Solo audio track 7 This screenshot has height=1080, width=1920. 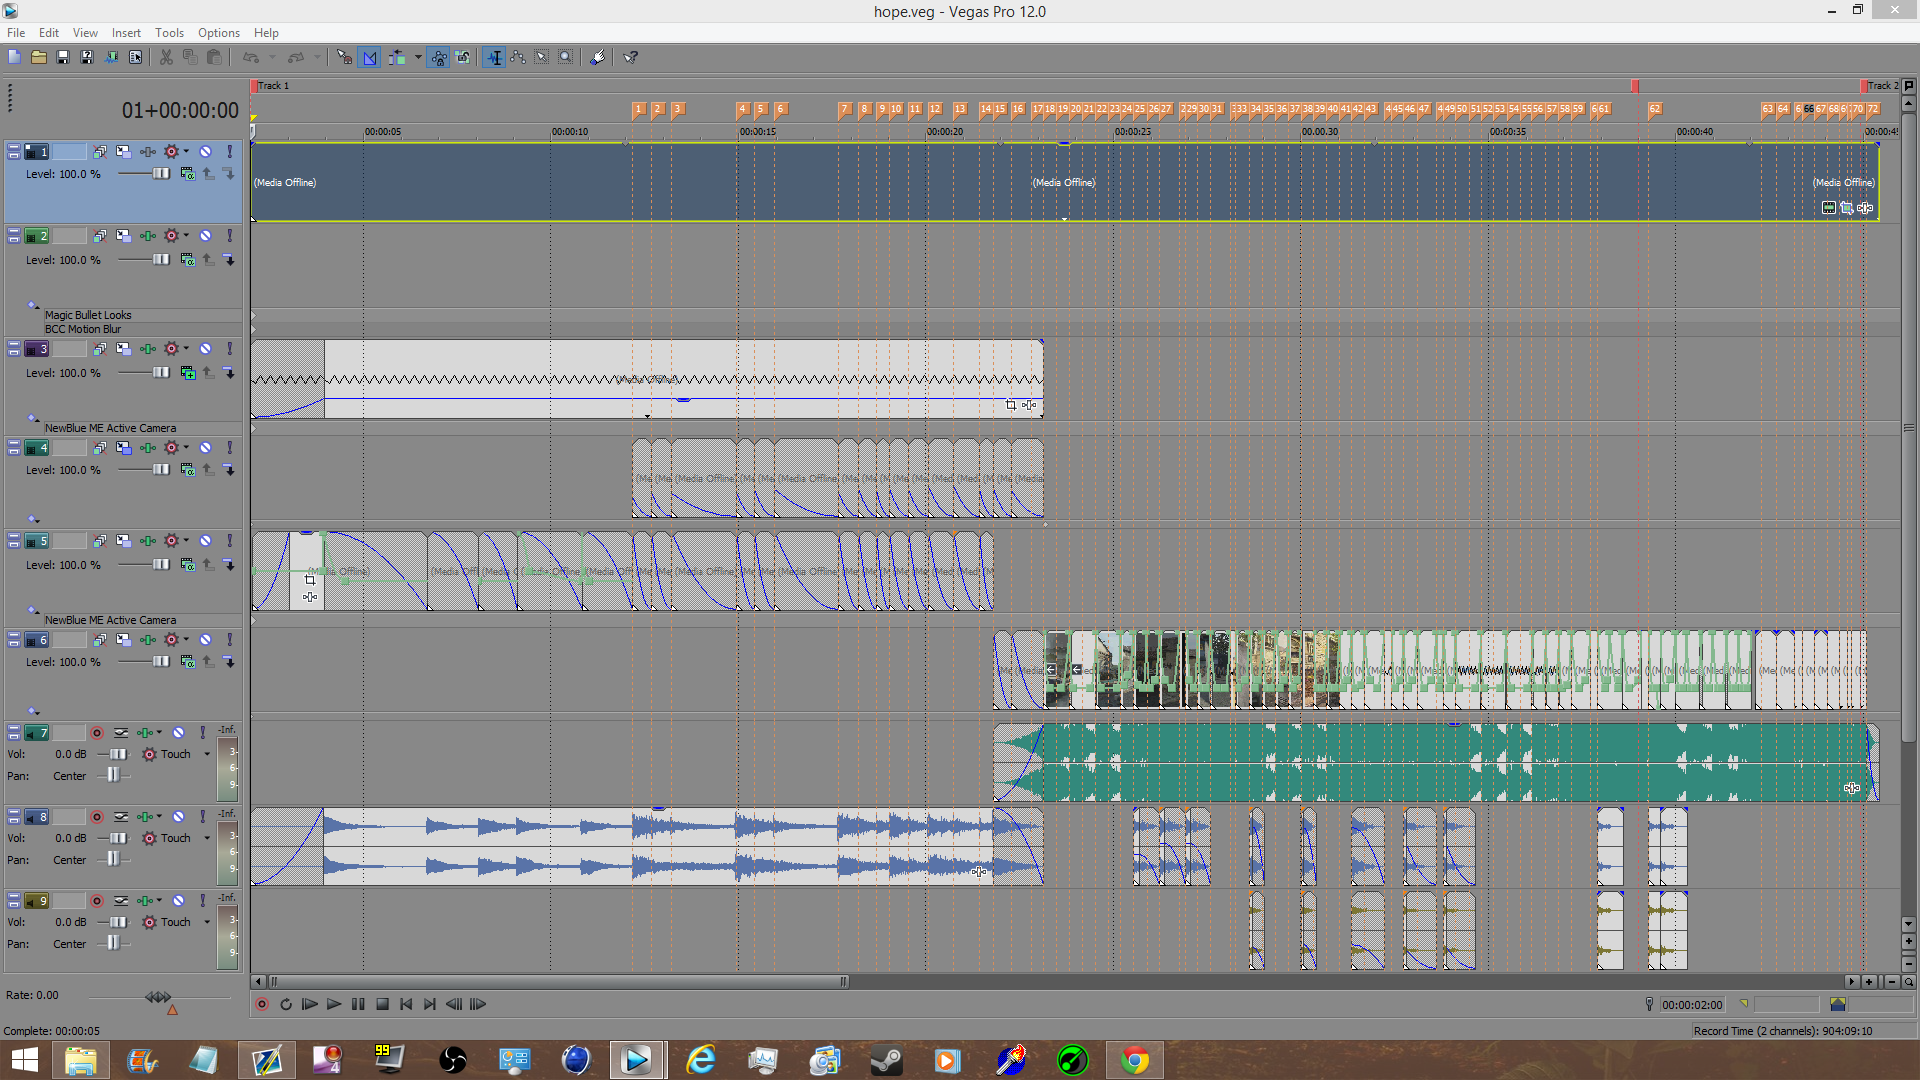pos(202,733)
